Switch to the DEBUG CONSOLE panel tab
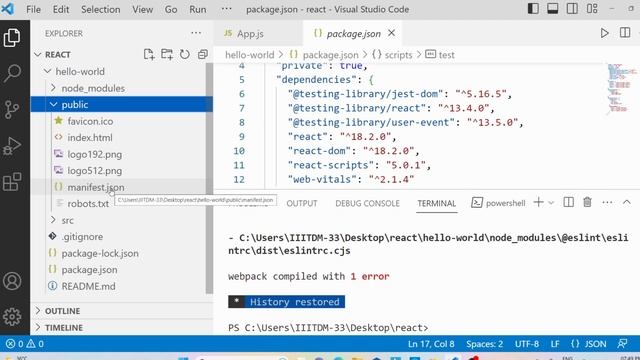The image size is (640, 360). pos(367,203)
